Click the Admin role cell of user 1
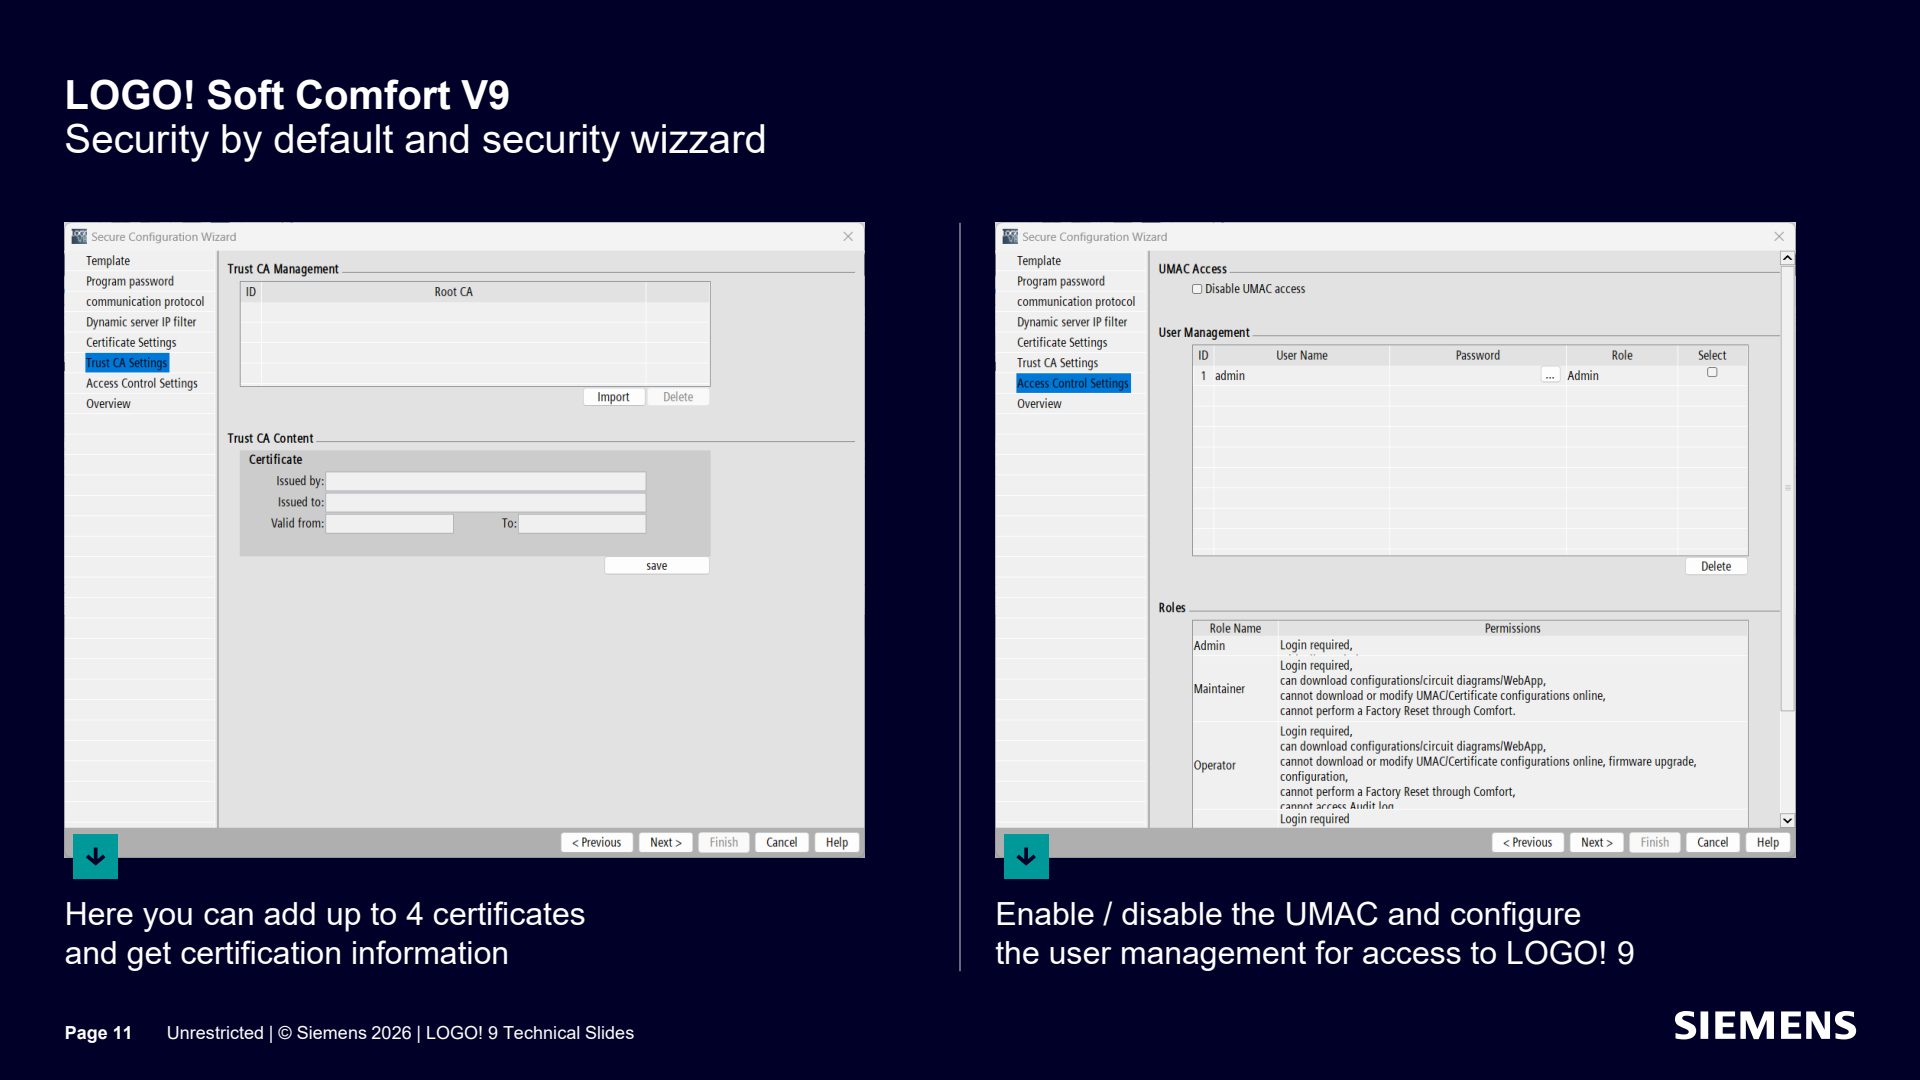Screen dimensions: 1920x1080 (1621, 376)
